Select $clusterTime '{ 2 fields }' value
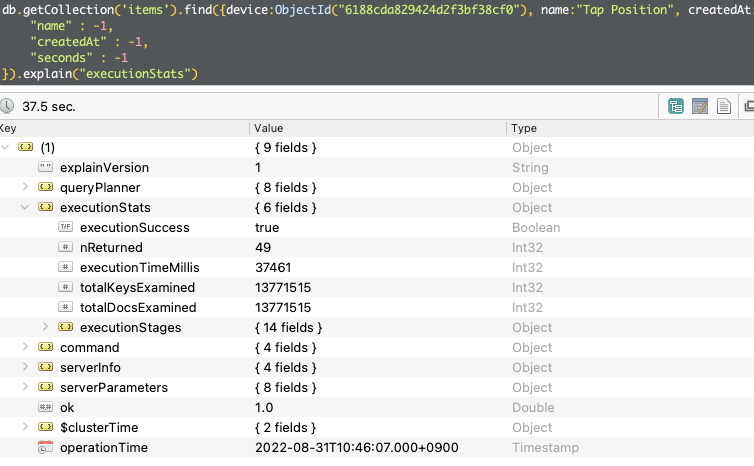The width and height of the screenshot is (754, 466). point(286,428)
